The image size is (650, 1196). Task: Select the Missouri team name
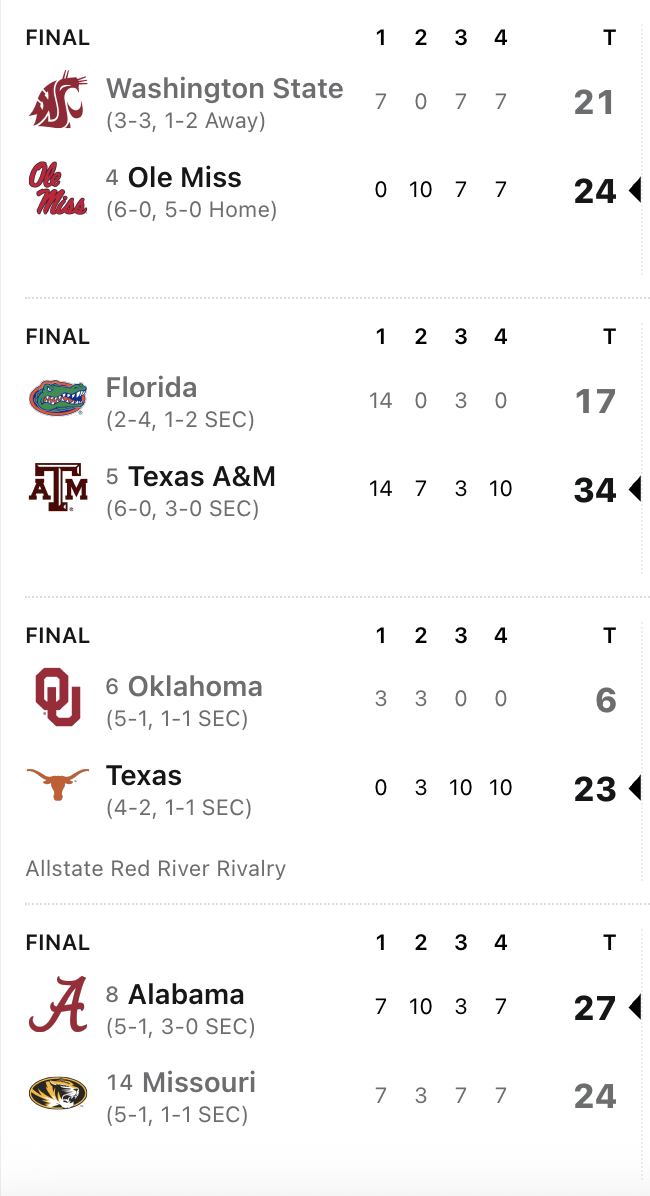[199, 1082]
